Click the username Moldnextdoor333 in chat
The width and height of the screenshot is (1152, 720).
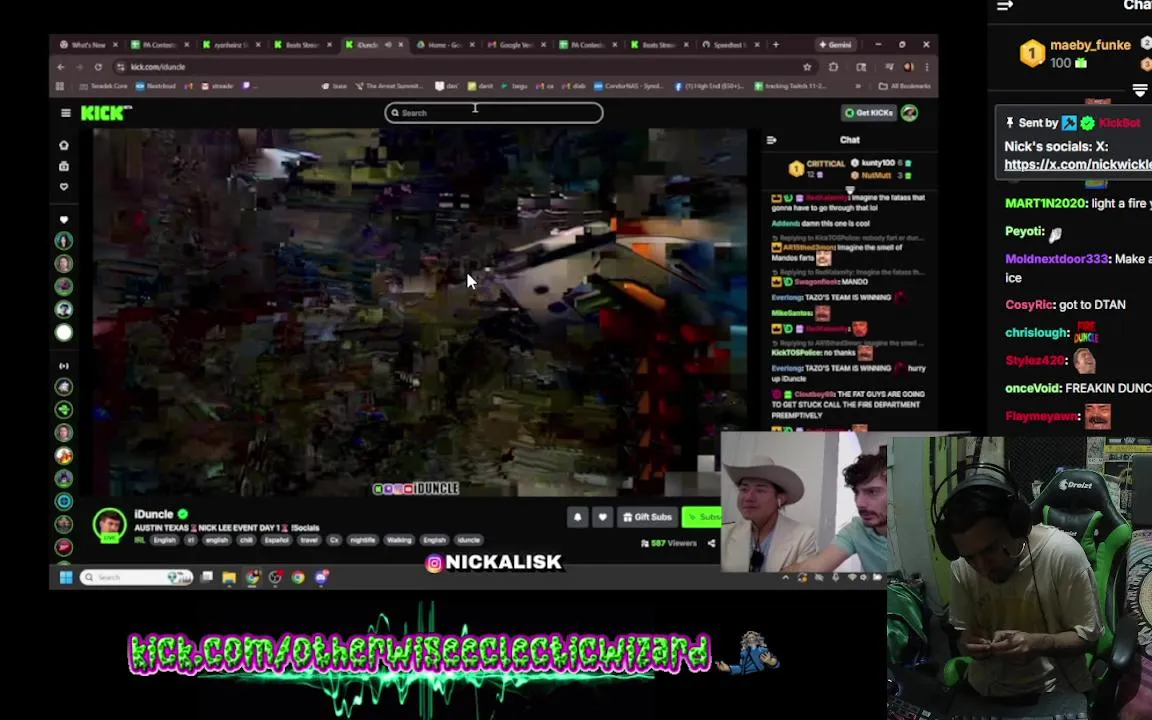[1056, 259]
